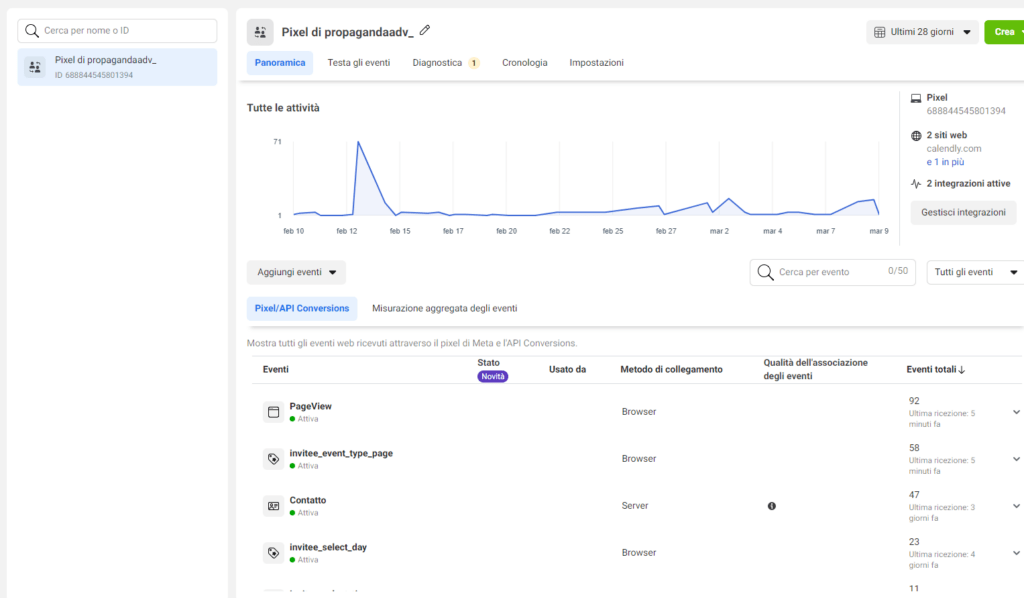Click the magnifier icon in event search
1024x598 pixels.
point(765,272)
